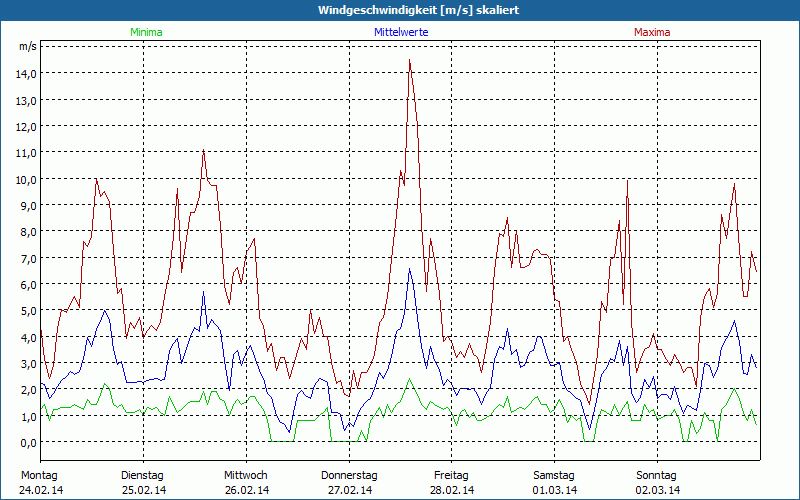Select the 'Mittwoch' day label

click(246, 475)
